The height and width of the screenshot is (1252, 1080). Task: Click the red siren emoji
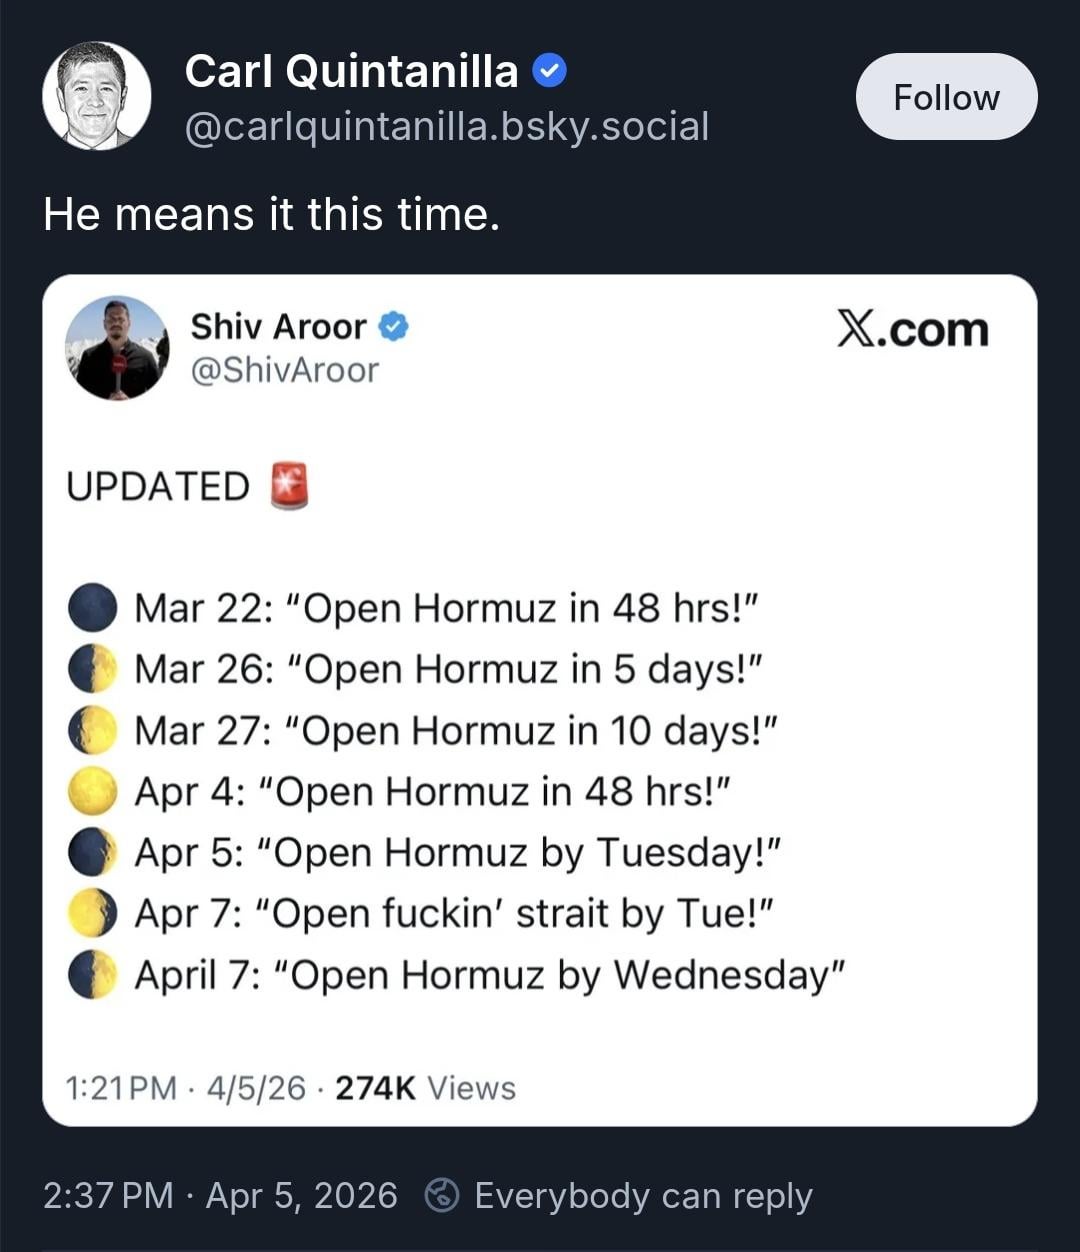[x=290, y=486]
